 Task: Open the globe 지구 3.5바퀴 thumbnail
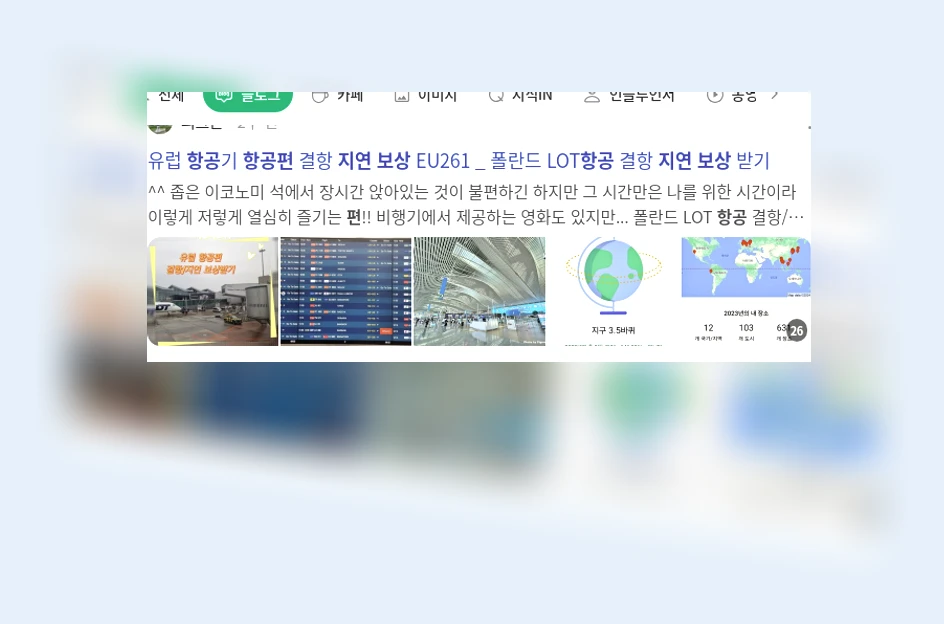tap(613, 291)
